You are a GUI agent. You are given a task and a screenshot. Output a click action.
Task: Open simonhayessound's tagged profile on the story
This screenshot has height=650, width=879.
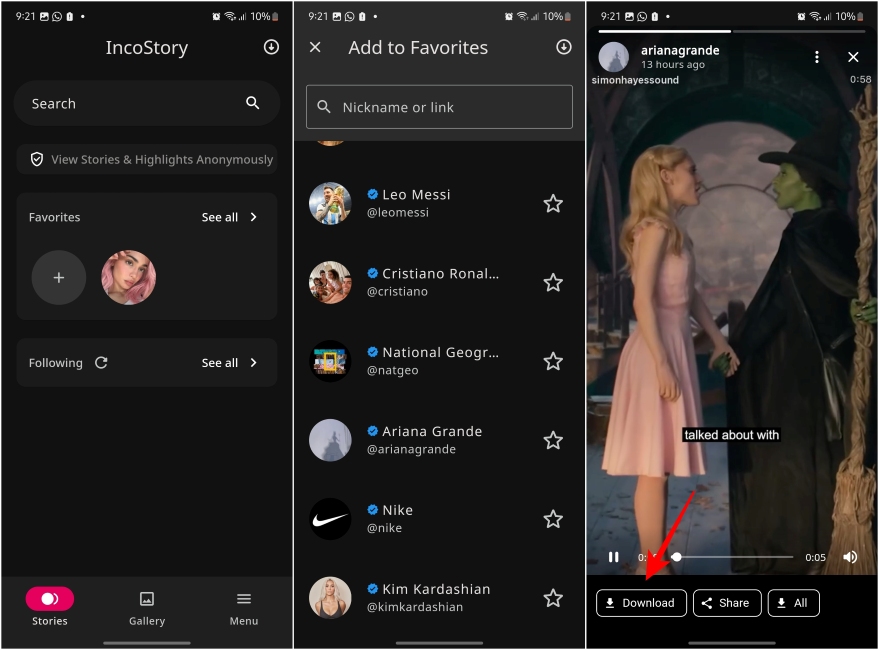(633, 78)
